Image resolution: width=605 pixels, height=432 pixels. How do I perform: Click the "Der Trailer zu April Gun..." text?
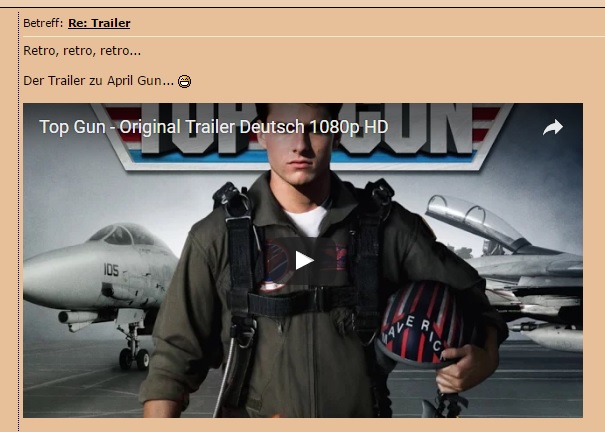point(98,81)
